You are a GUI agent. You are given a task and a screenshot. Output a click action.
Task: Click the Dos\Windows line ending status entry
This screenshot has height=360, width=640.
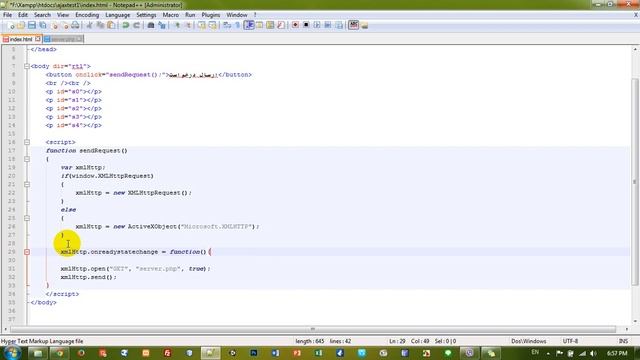click(529, 341)
